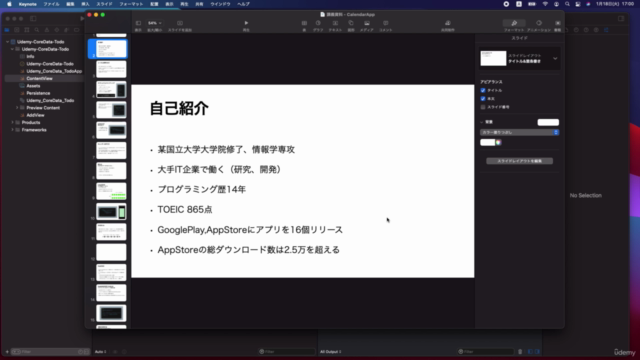
Task: Select Info file in Xcode navigator
Action: pos(30,56)
